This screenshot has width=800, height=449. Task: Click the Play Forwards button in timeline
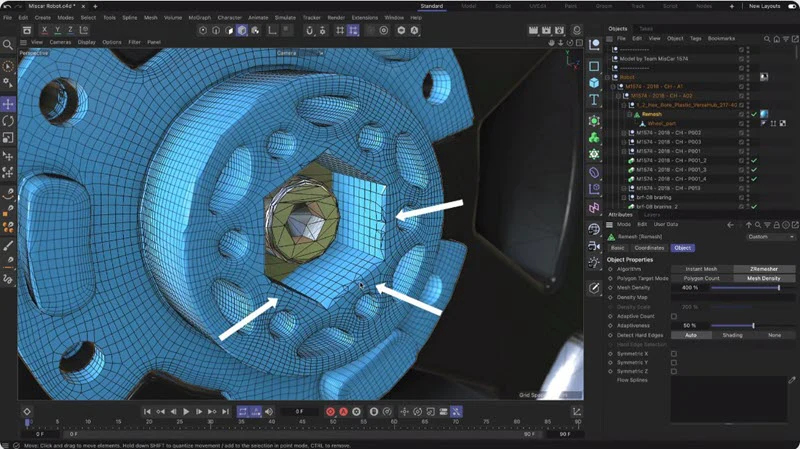coord(186,412)
